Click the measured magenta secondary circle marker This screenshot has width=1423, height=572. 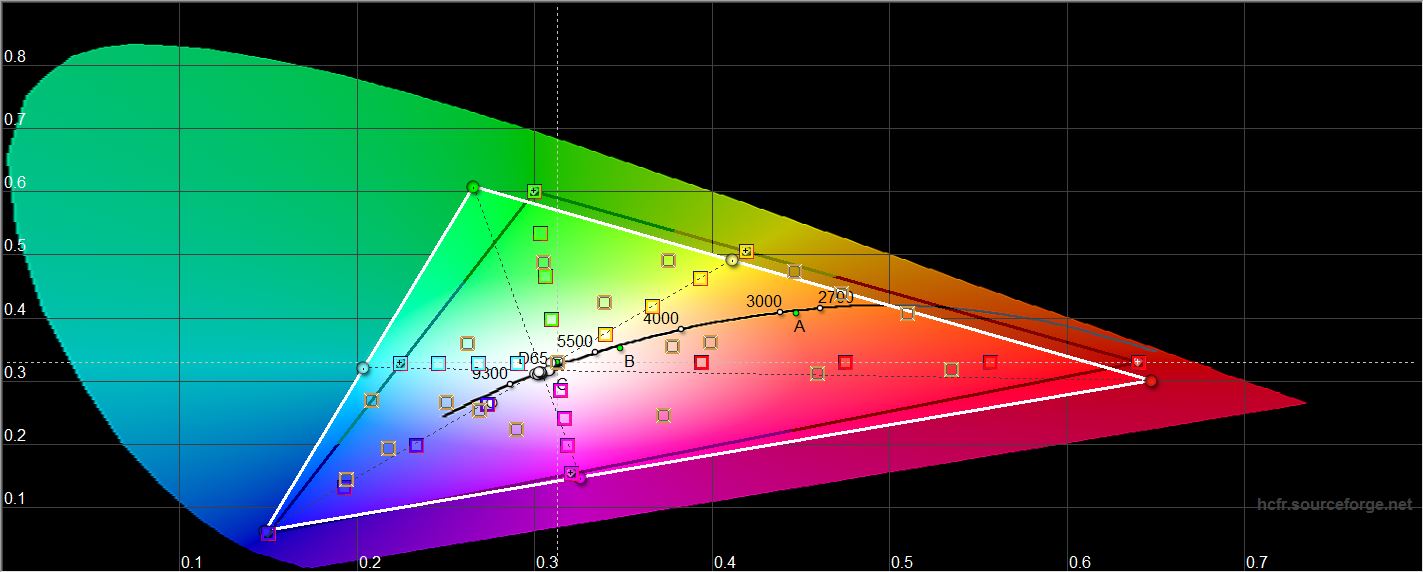tap(581, 478)
